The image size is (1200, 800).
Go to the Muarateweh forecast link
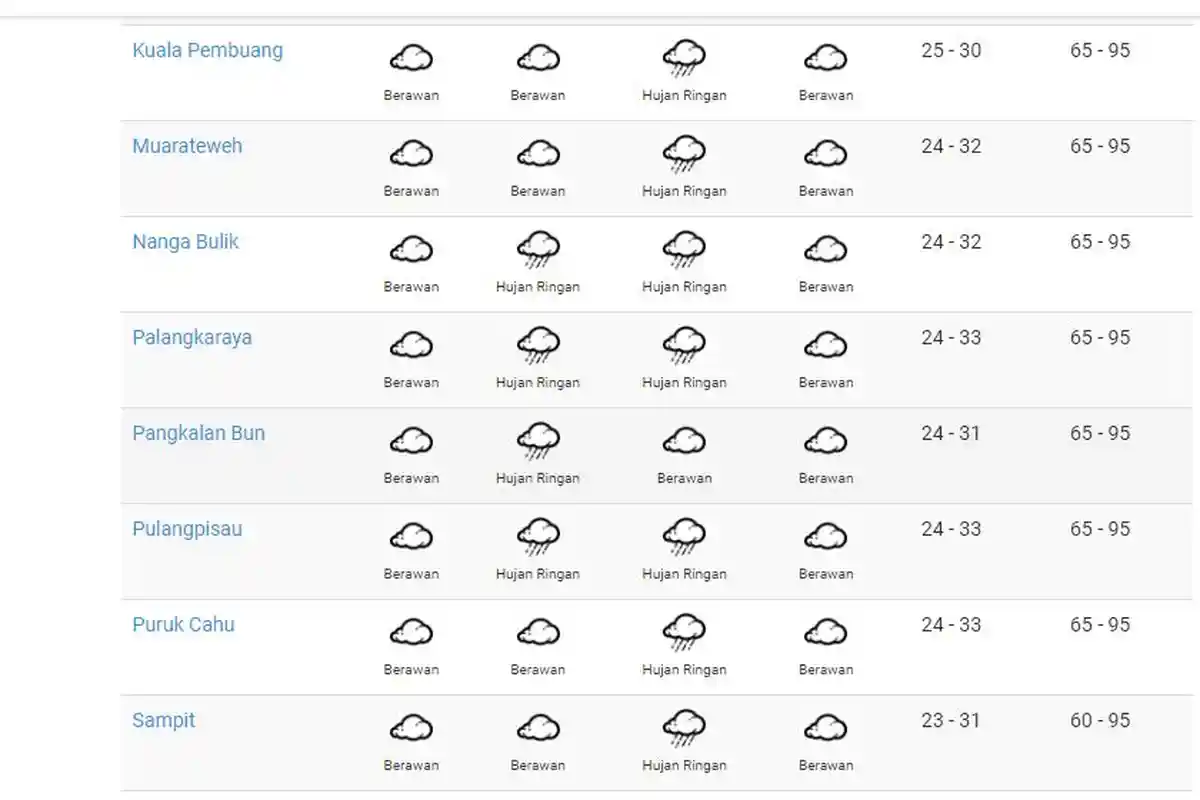pyautogui.click(x=187, y=146)
